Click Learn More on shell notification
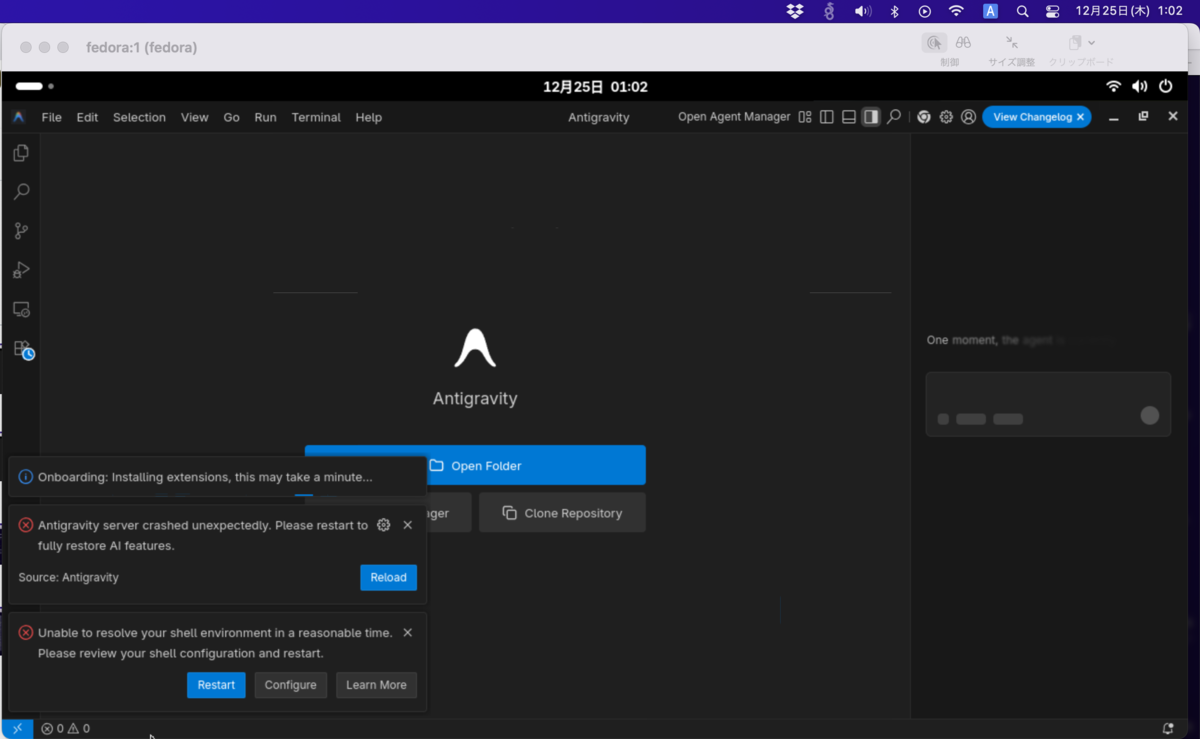This screenshot has height=739, width=1200. coord(376,685)
